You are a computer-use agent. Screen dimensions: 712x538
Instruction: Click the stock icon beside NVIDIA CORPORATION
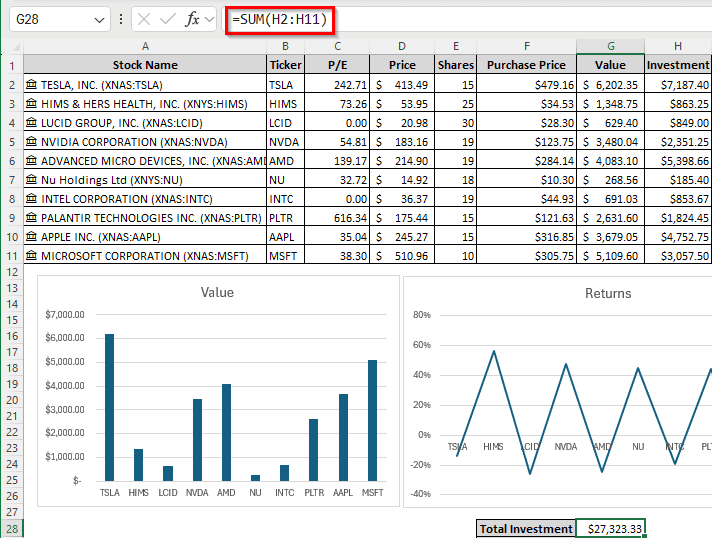[31, 142]
